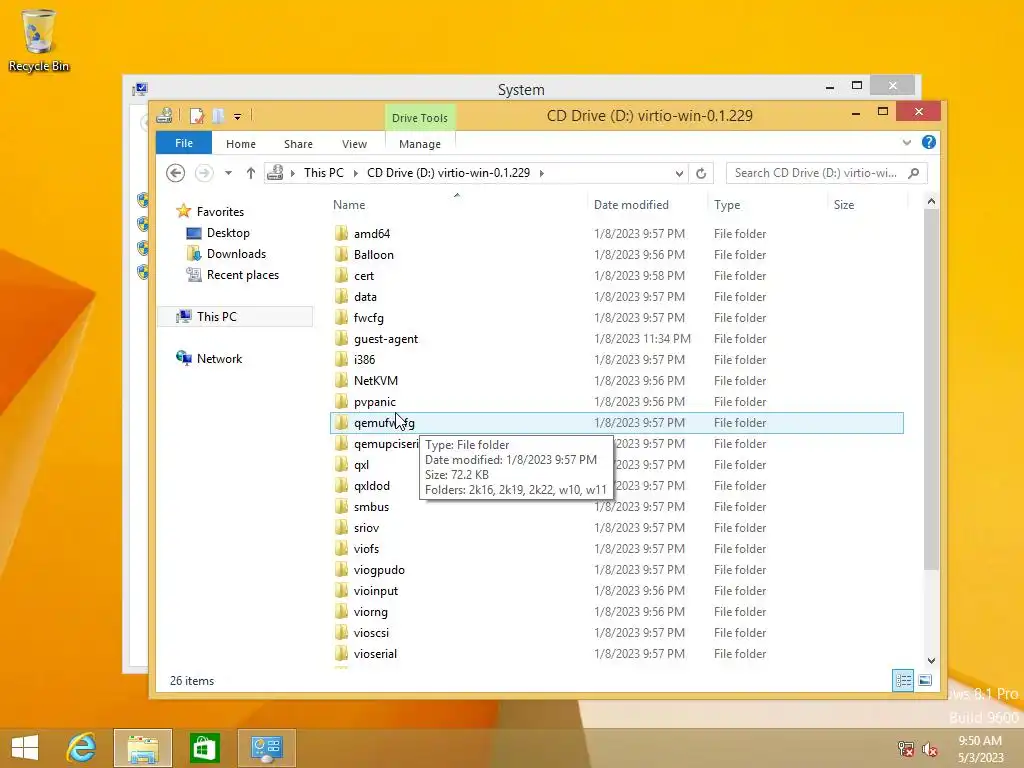Screen dimensions: 1024x768
Task: Go back with the Back arrow
Action: tap(175, 173)
